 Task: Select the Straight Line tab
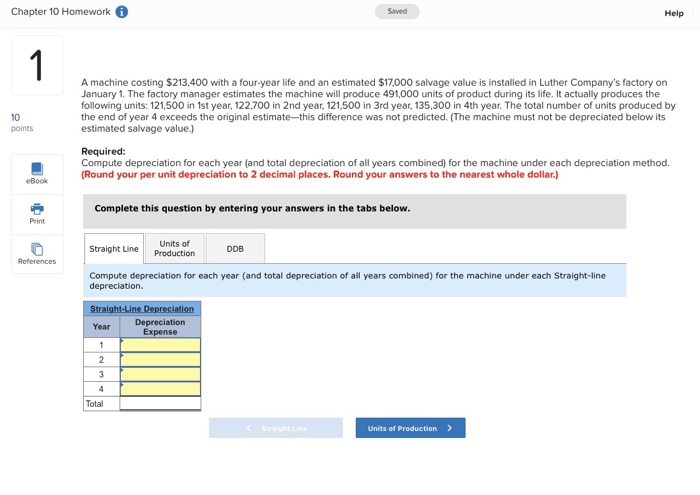pos(114,249)
